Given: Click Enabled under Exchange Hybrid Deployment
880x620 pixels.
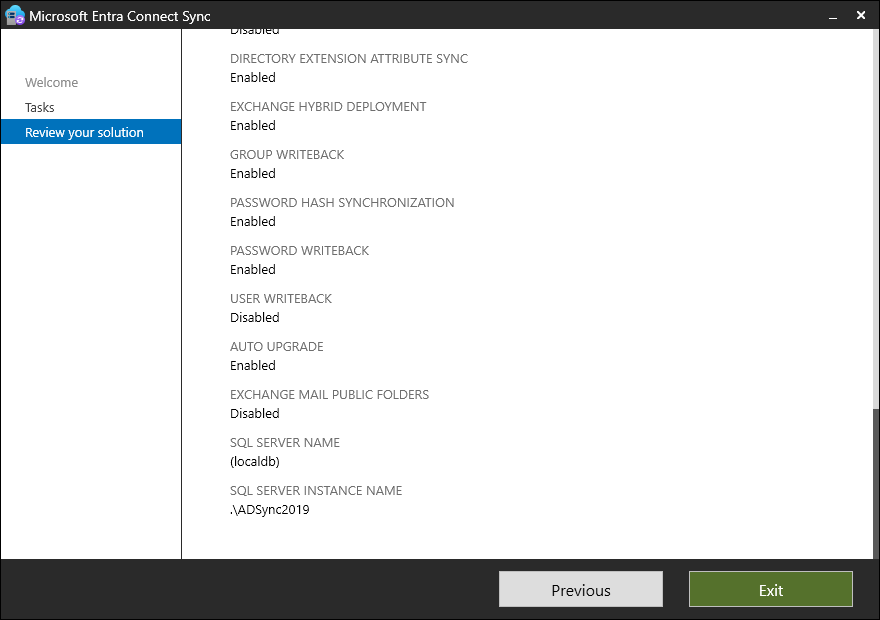Looking at the screenshot, I should (253, 126).
